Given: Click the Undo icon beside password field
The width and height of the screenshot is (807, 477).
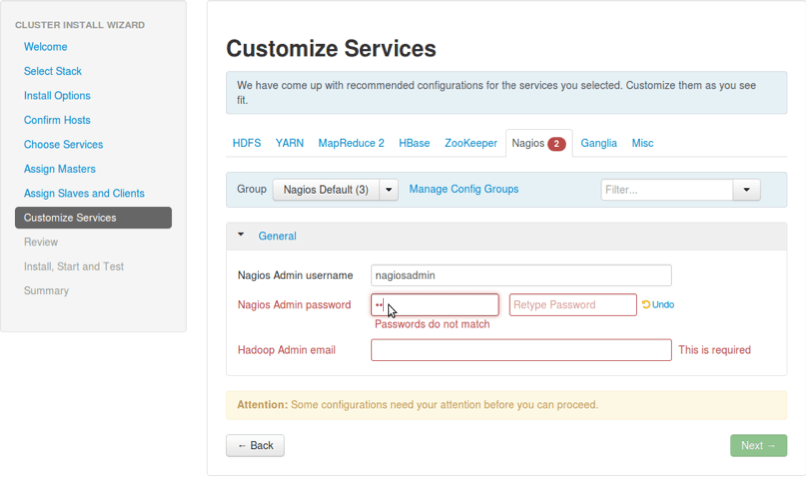Looking at the screenshot, I should [x=646, y=305].
